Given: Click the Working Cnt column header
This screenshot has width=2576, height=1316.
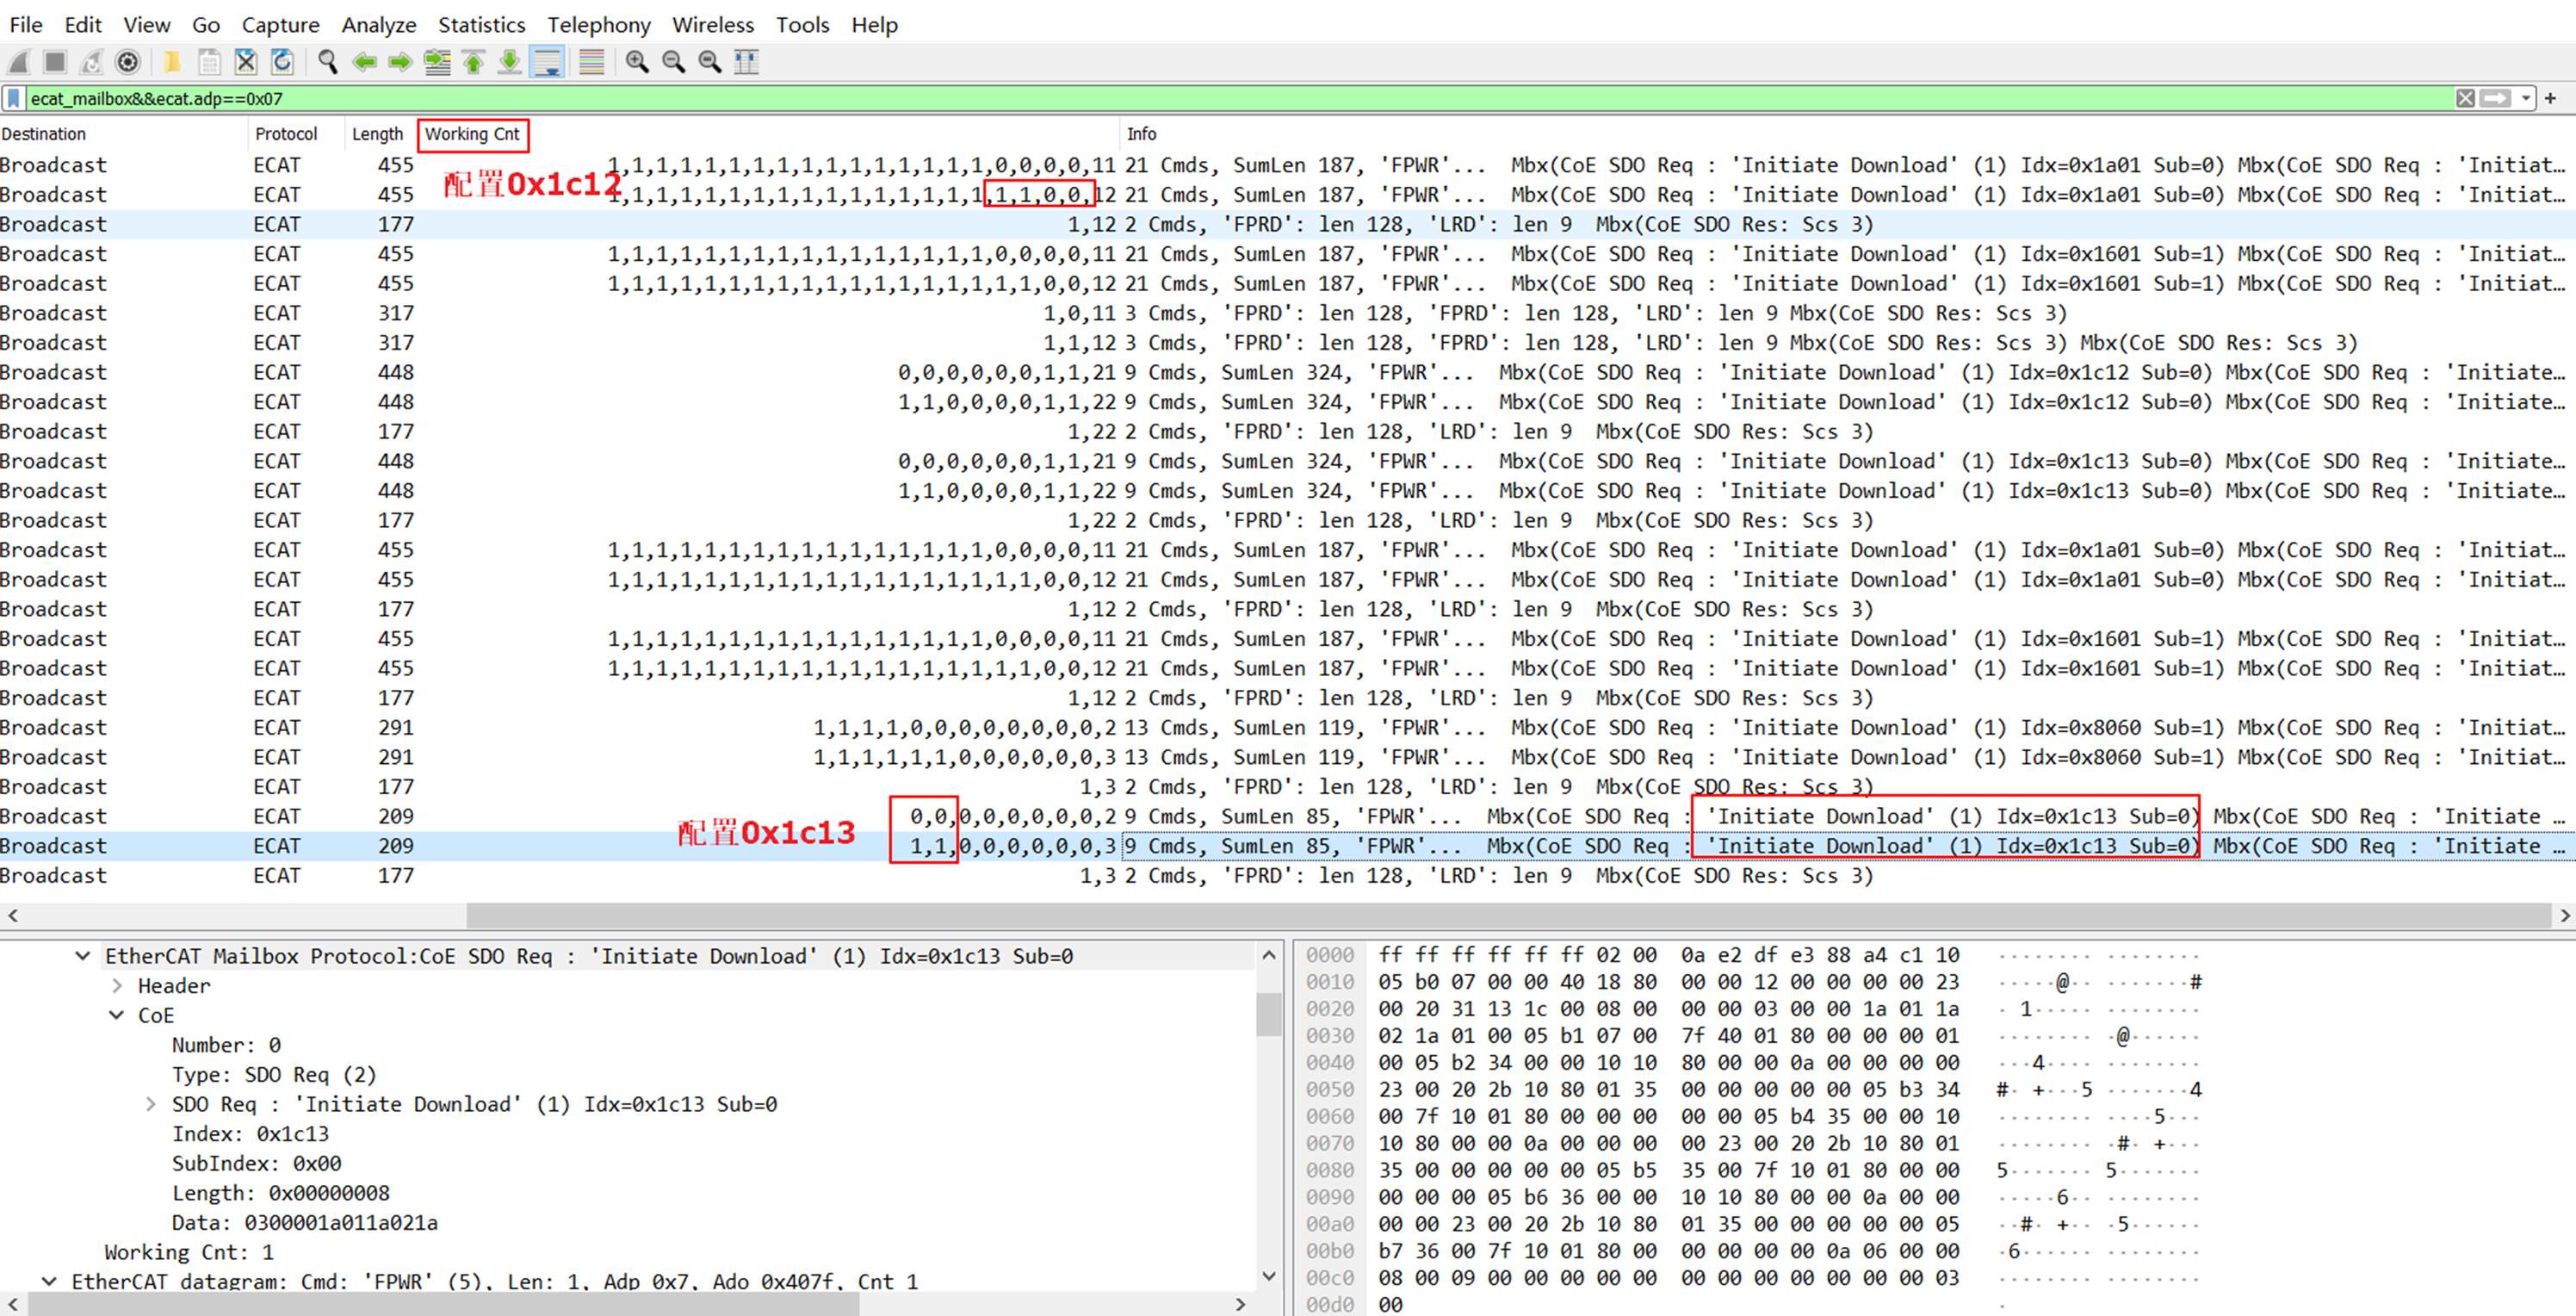Looking at the screenshot, I should pyautogui.click(x=472, y=134).
